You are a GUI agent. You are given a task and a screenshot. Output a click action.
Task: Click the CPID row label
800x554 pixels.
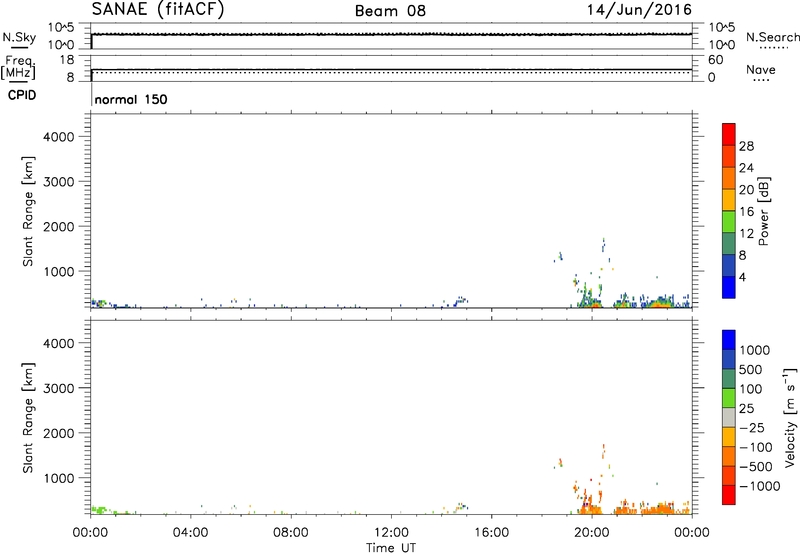[x=22, y=95]
